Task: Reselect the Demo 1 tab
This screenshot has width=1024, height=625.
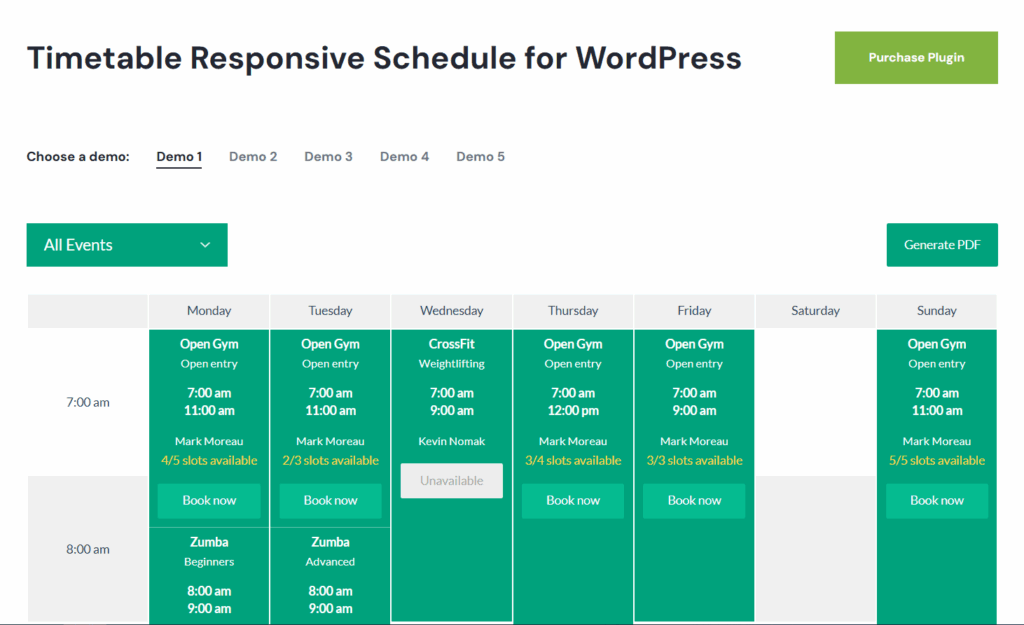Action: (x=178, y=156)
